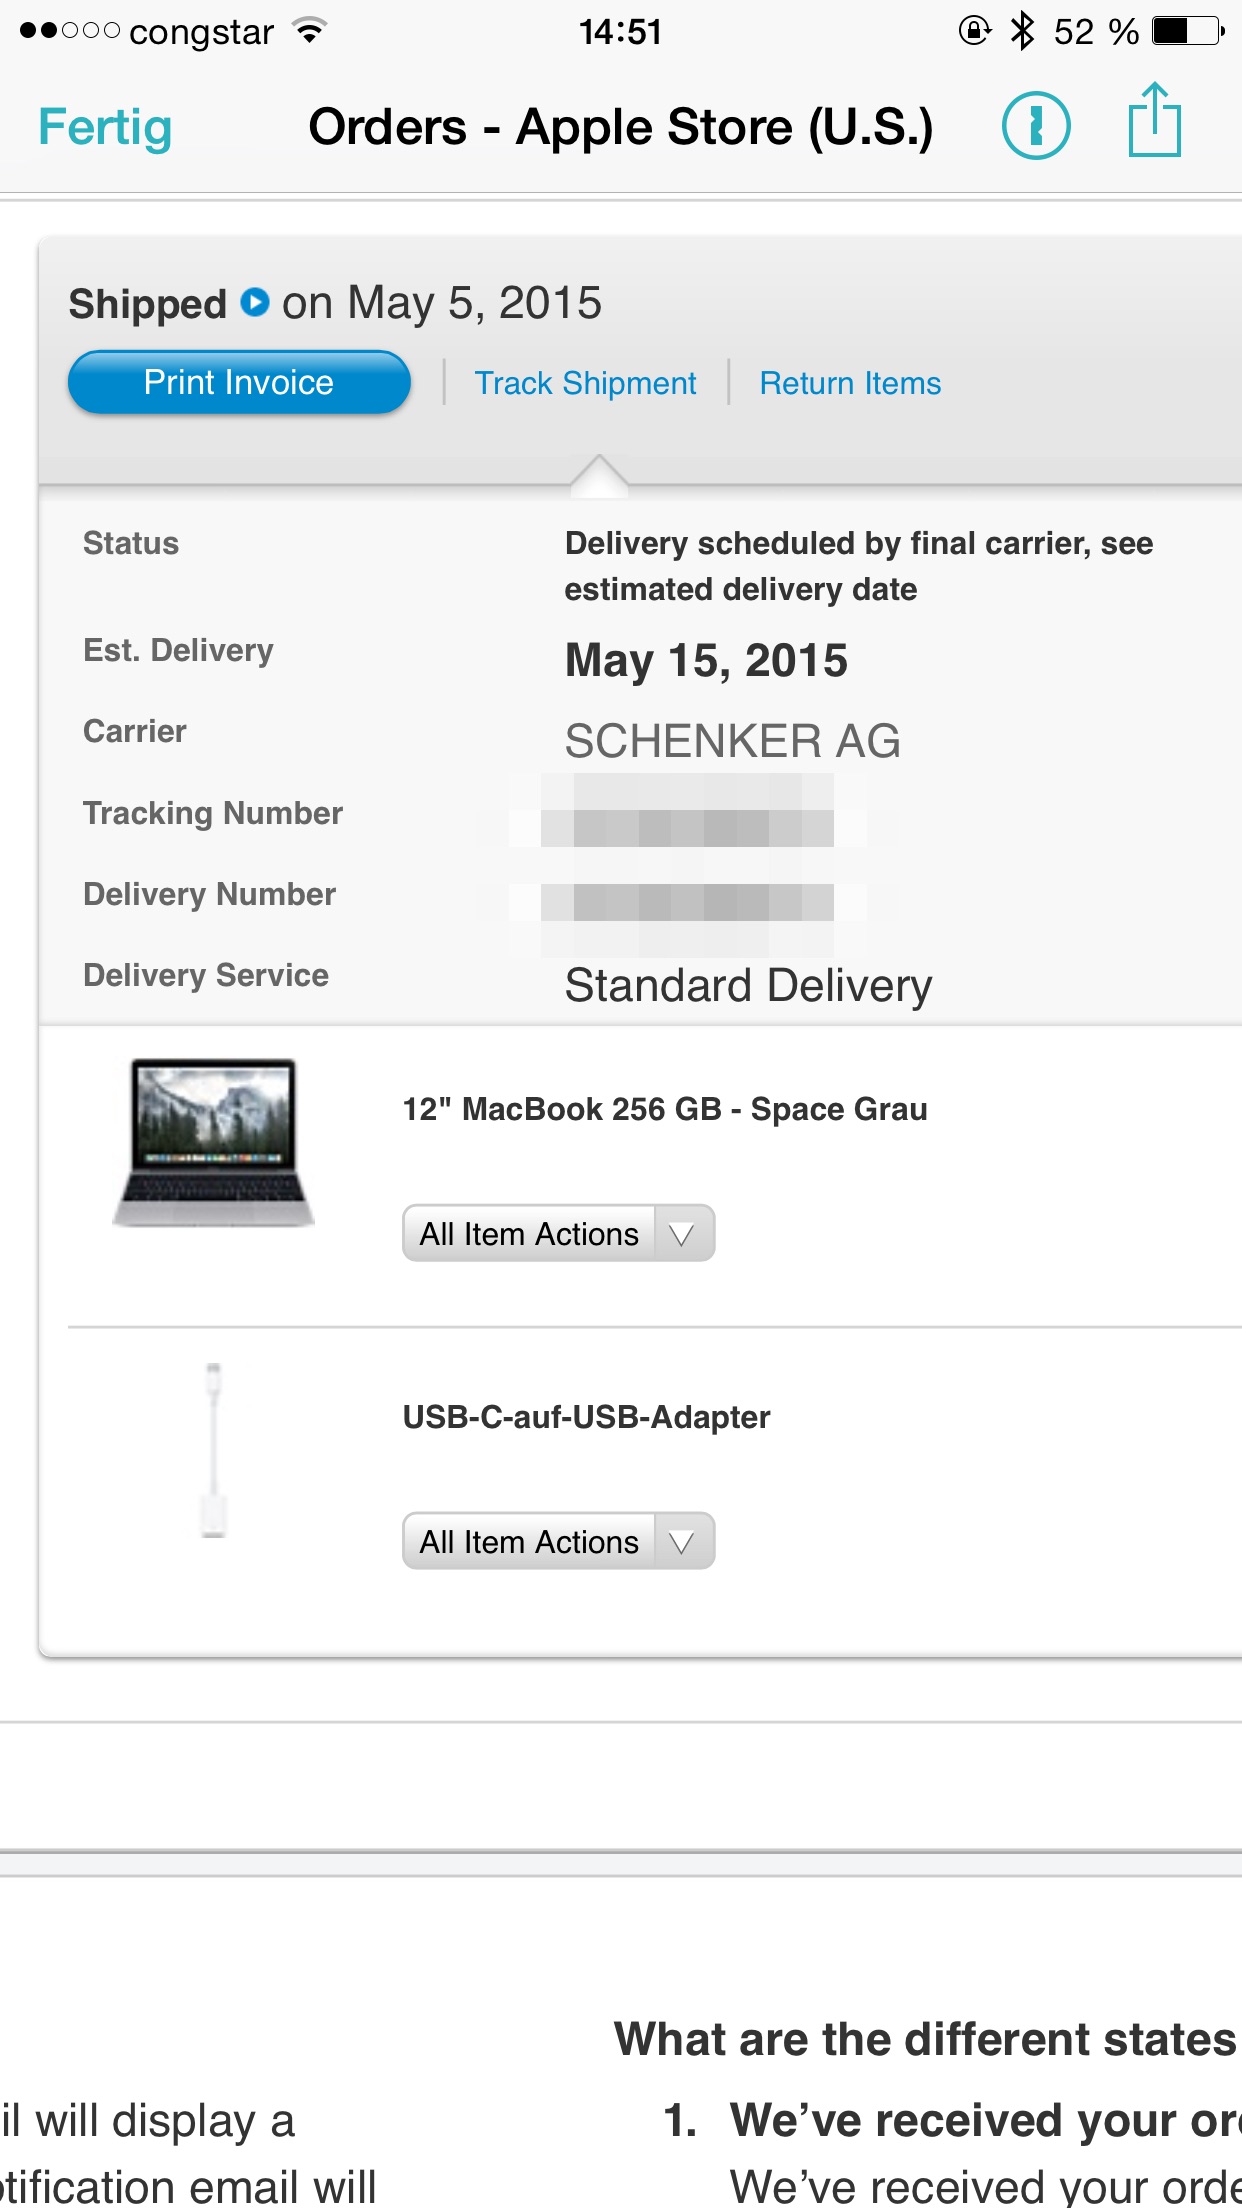Tap the blue Shipped arrow icon
The width and height of the screenshot is (1242, 2208).
(x=256, y=302)
